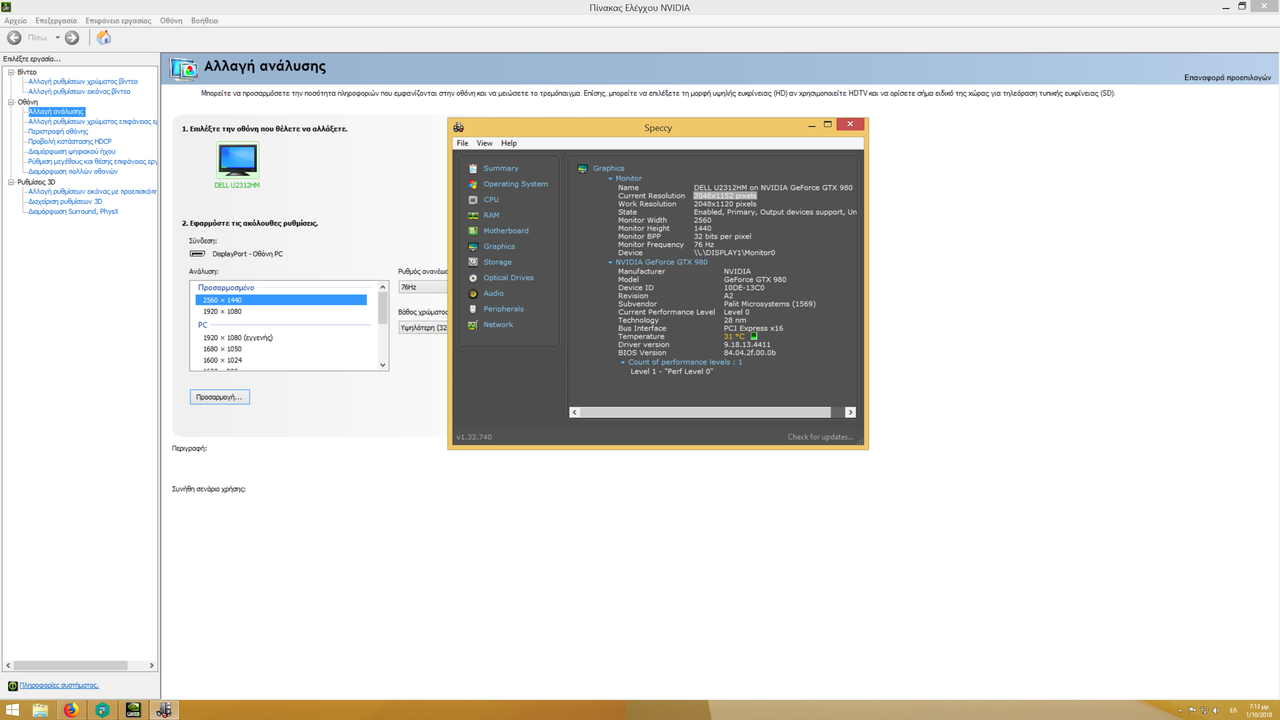Open Προβολή κατάστασης HDCP
Viewport: 1280px width, 720px height.
(x=70, y=141)
